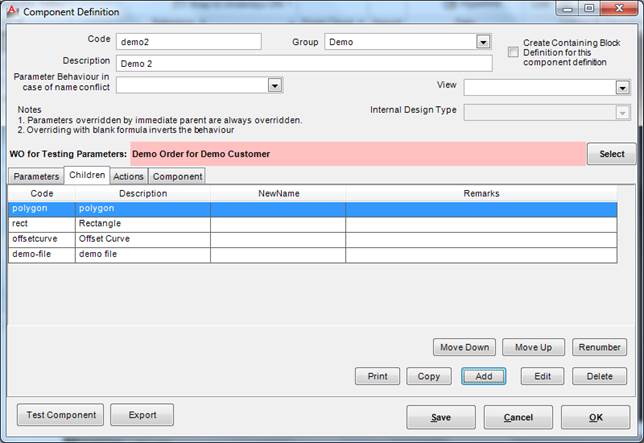Open the Group dropdown showing Demo
Screen dimensions: 644x443
[483, 42]
